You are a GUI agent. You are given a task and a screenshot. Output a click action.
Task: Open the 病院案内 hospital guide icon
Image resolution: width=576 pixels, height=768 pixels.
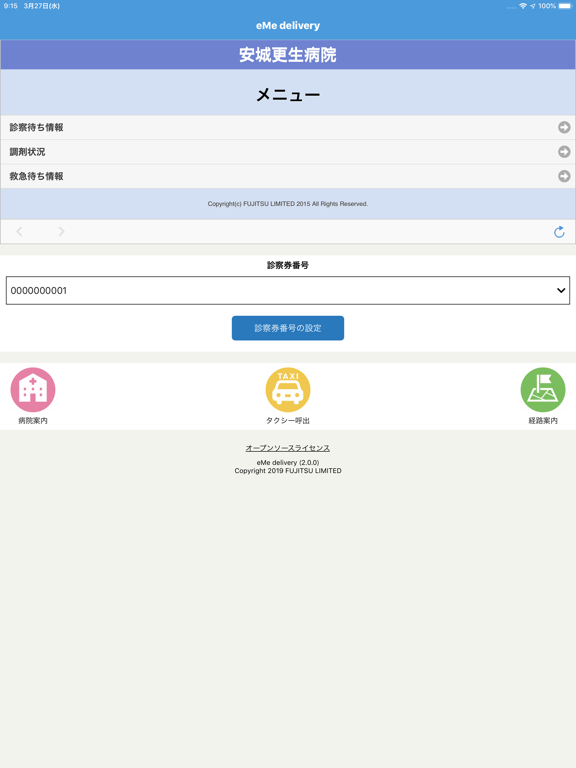tap(33, 390)
